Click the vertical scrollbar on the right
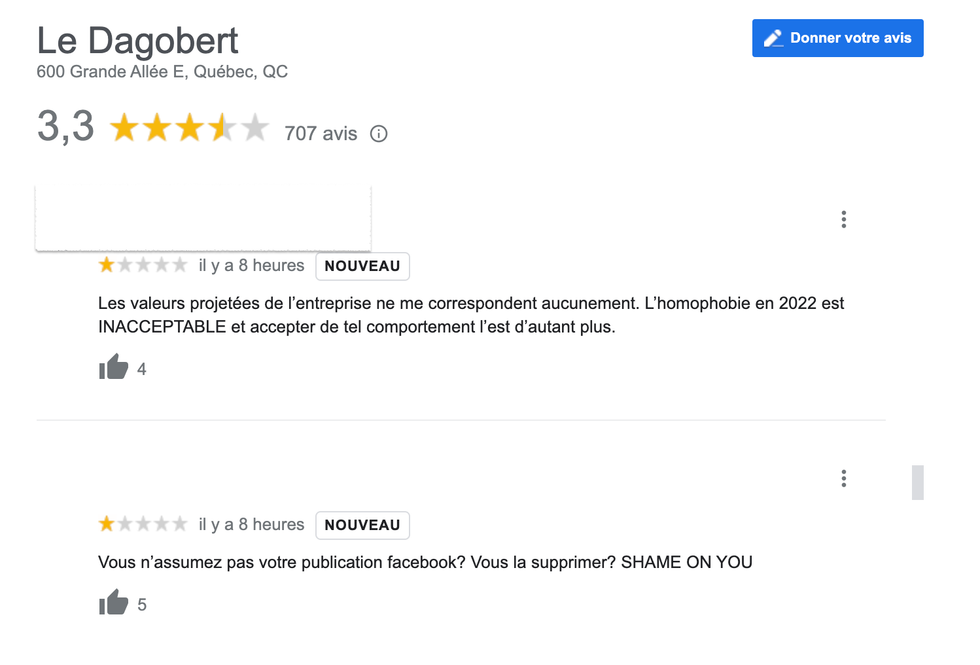The image size is (980, 665). pos(917,482)
